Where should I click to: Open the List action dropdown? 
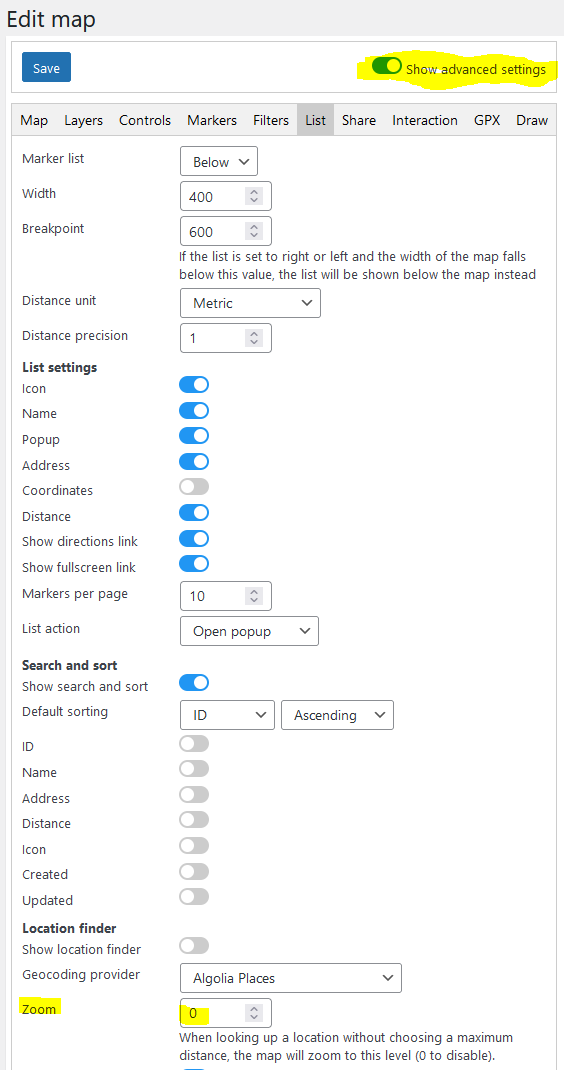(x=249, y=631)
